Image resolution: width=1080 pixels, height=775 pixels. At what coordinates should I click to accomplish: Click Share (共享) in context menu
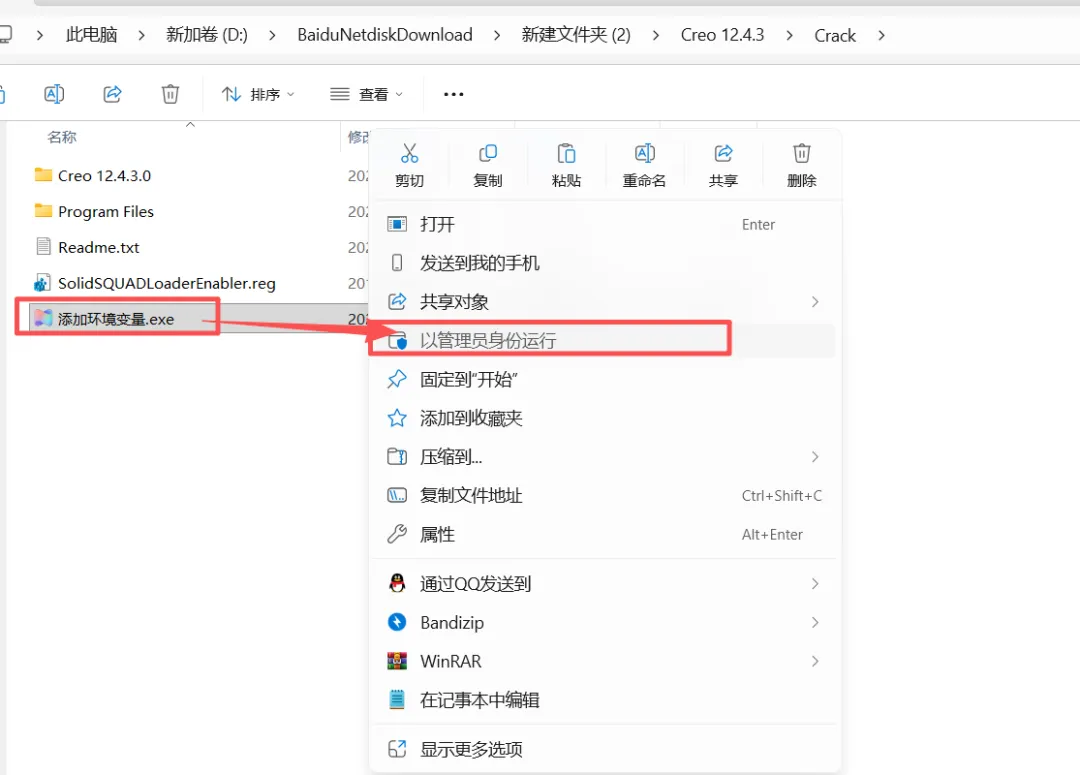click(x=723, y=165)
